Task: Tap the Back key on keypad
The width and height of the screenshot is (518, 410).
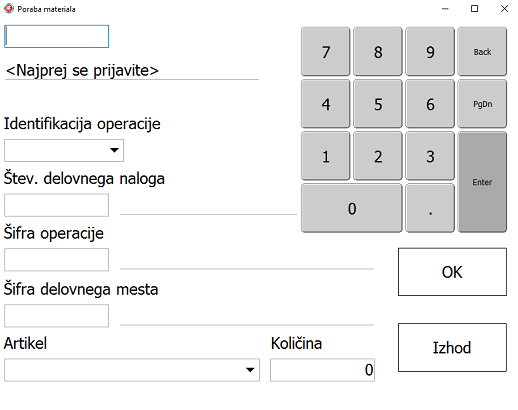Action: (482, 52)
